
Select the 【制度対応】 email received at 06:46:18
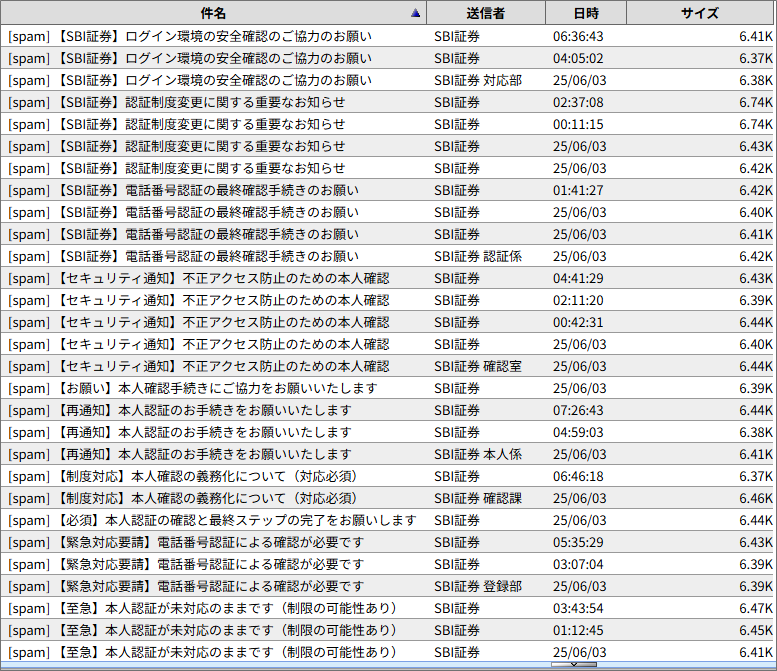[387, 476]
